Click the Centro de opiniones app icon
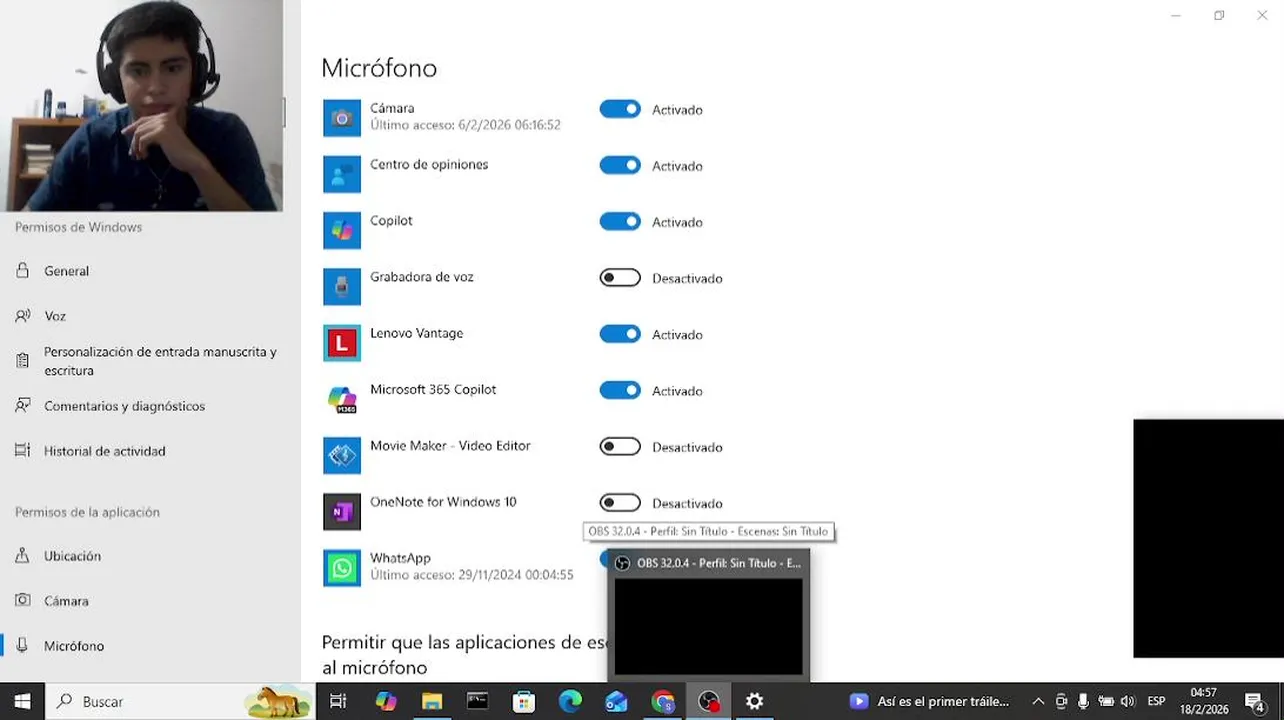This screenshot has width=1284, height=720. pyautogui.click(x=342, y=174)
